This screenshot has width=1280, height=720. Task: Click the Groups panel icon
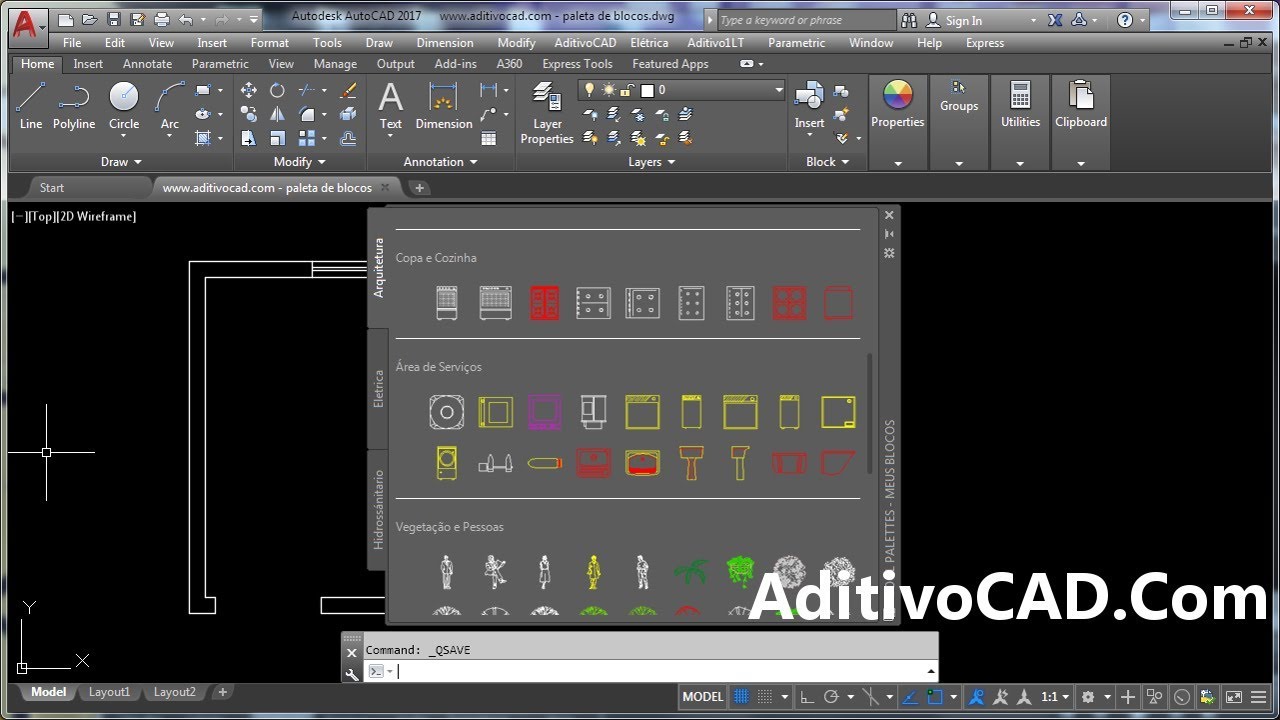pos(958,88)
